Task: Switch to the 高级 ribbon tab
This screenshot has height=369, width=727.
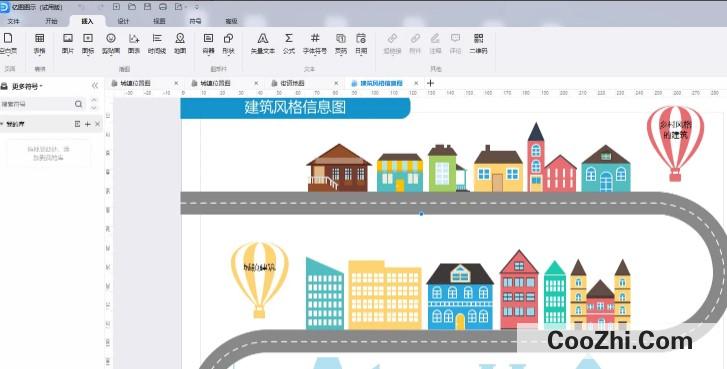Action: tap(231, 21)
